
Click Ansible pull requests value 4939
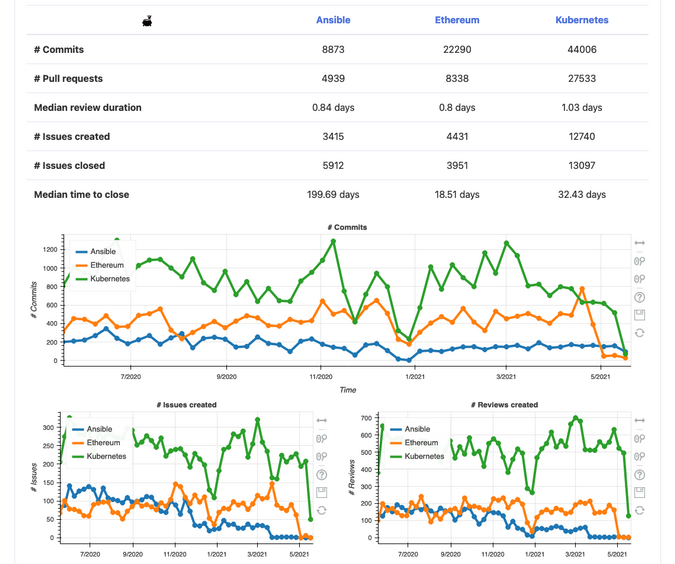(x=333, y=78)
